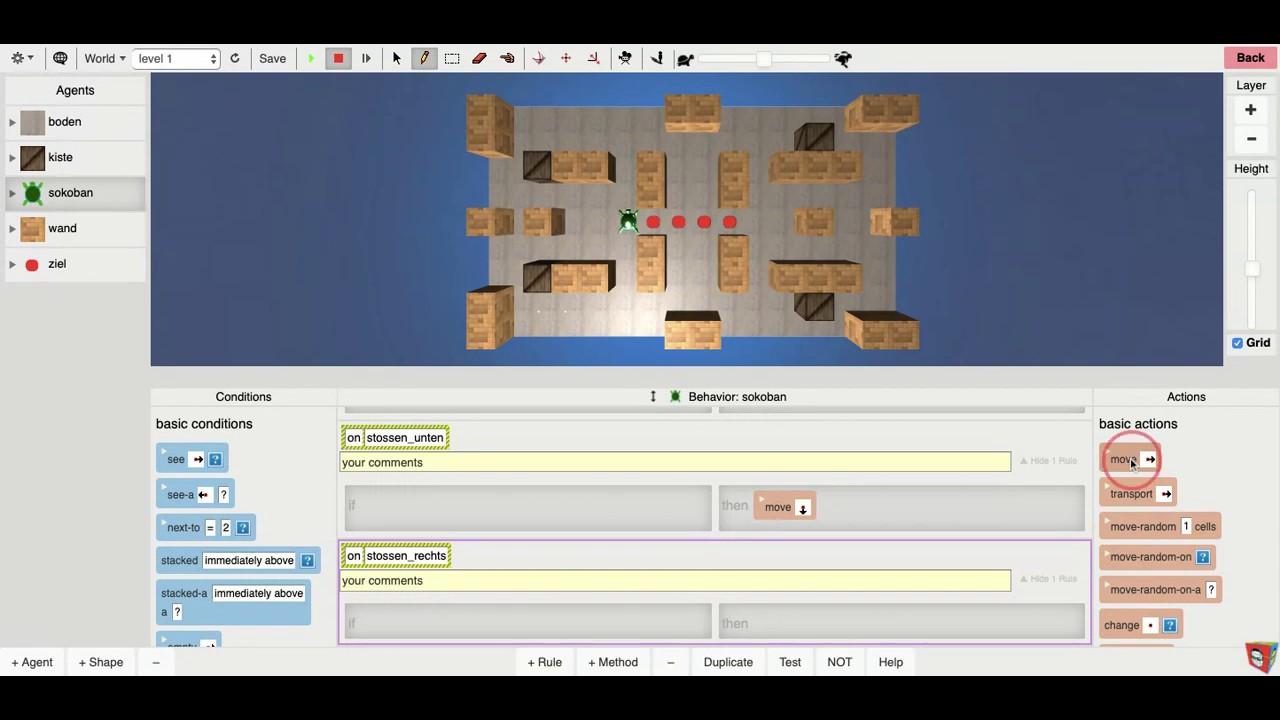Set speed to slowest with turtle icon
The height and width of the screenshot is (720, 1280).
pyautogui.click(x=685, y=59)
